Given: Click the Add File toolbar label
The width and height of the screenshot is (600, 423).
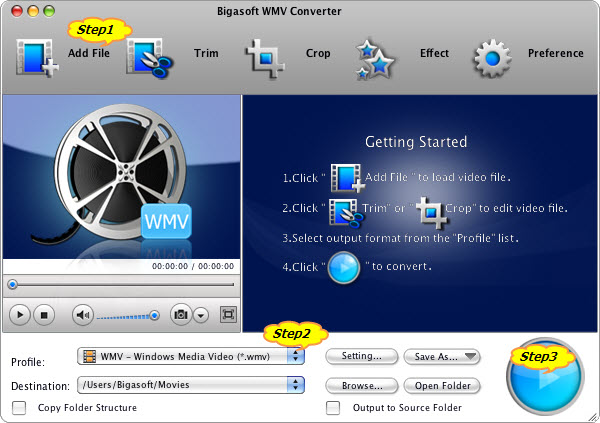Looking at the screenshot, I should [89, 53].
